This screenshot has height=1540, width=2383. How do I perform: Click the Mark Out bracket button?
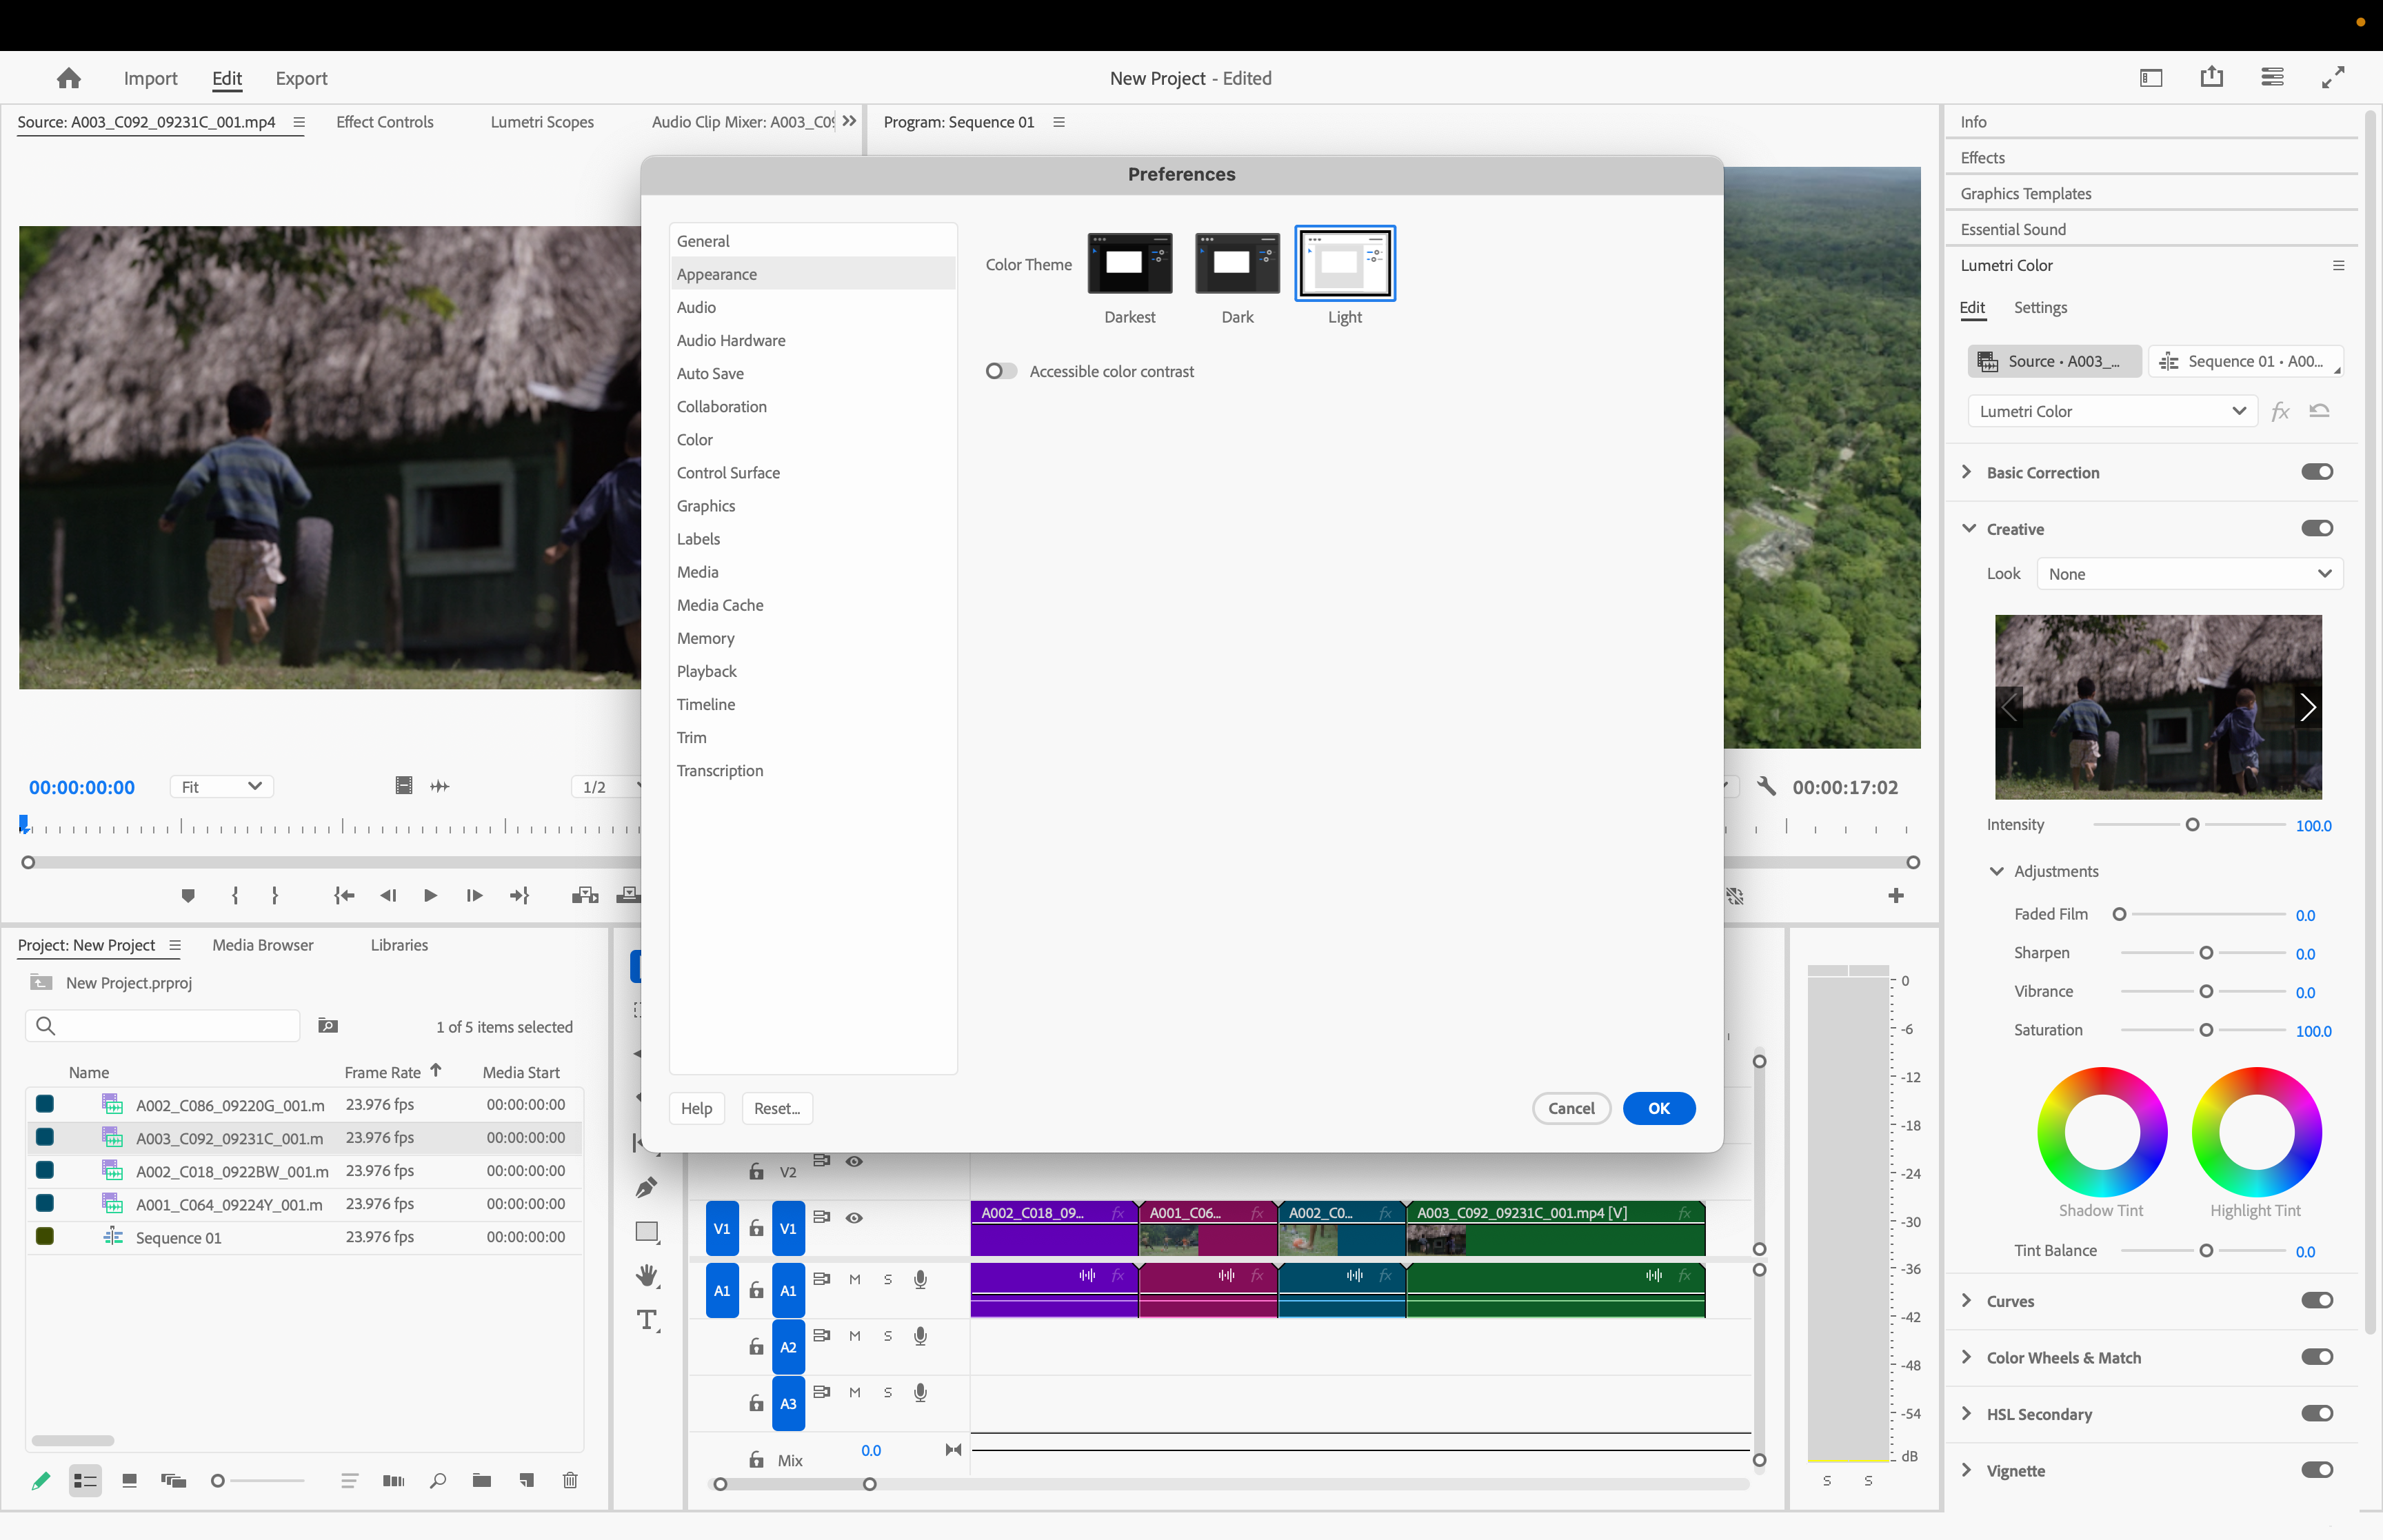tap(274, 895)
